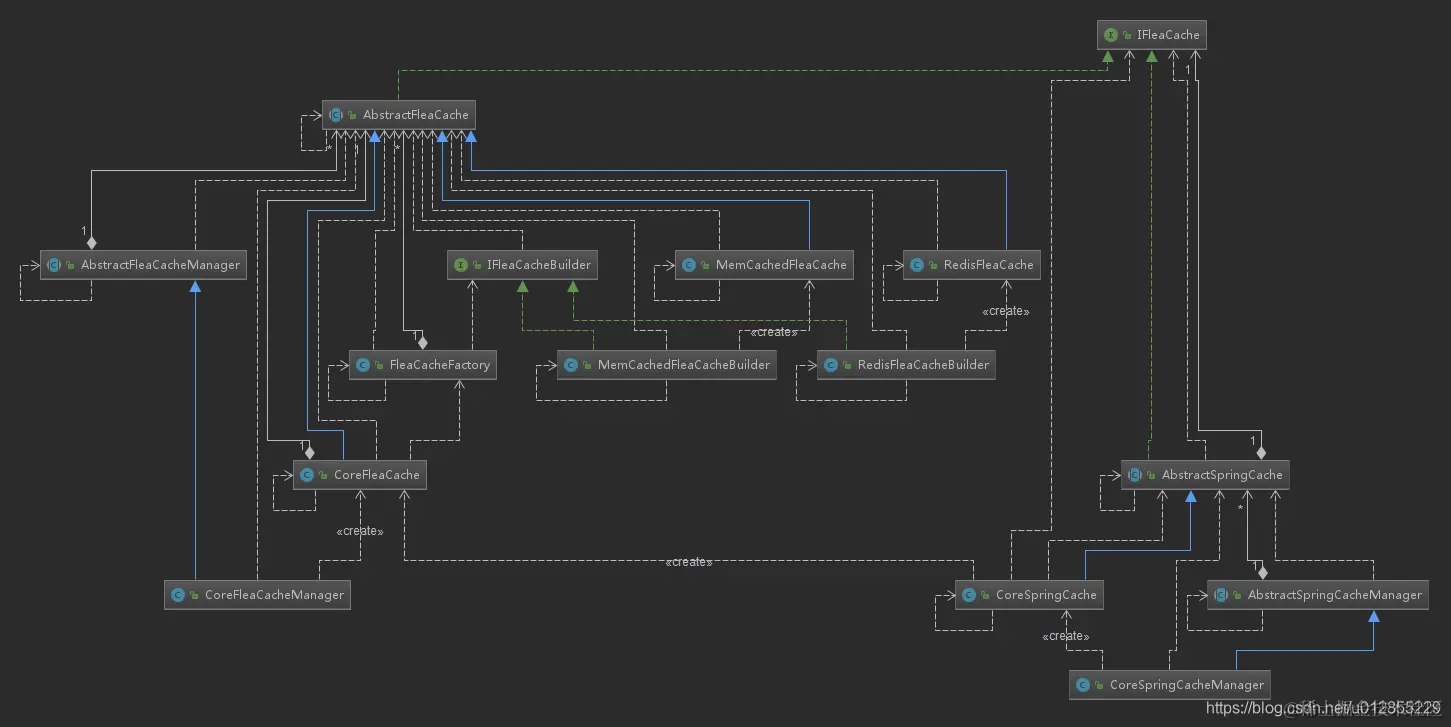The image size is (1451, 727).
Task: Click the class icon of MemCachedFleaCache
Action: 689,265
